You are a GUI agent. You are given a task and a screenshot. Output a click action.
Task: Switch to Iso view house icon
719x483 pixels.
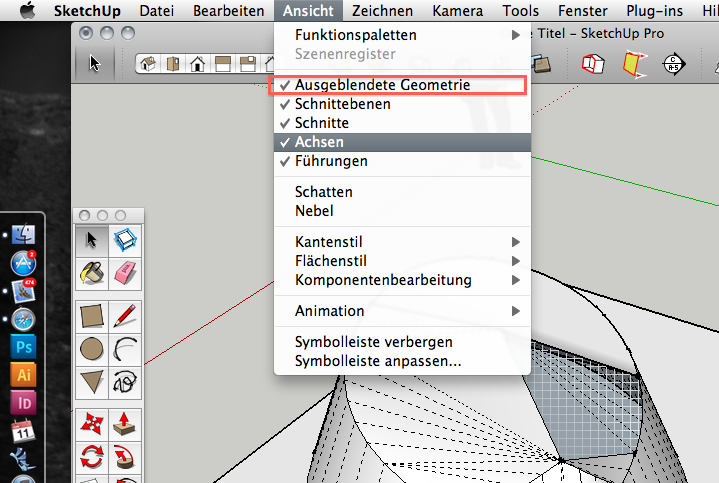pyautogui.click(x=148, y=64)
